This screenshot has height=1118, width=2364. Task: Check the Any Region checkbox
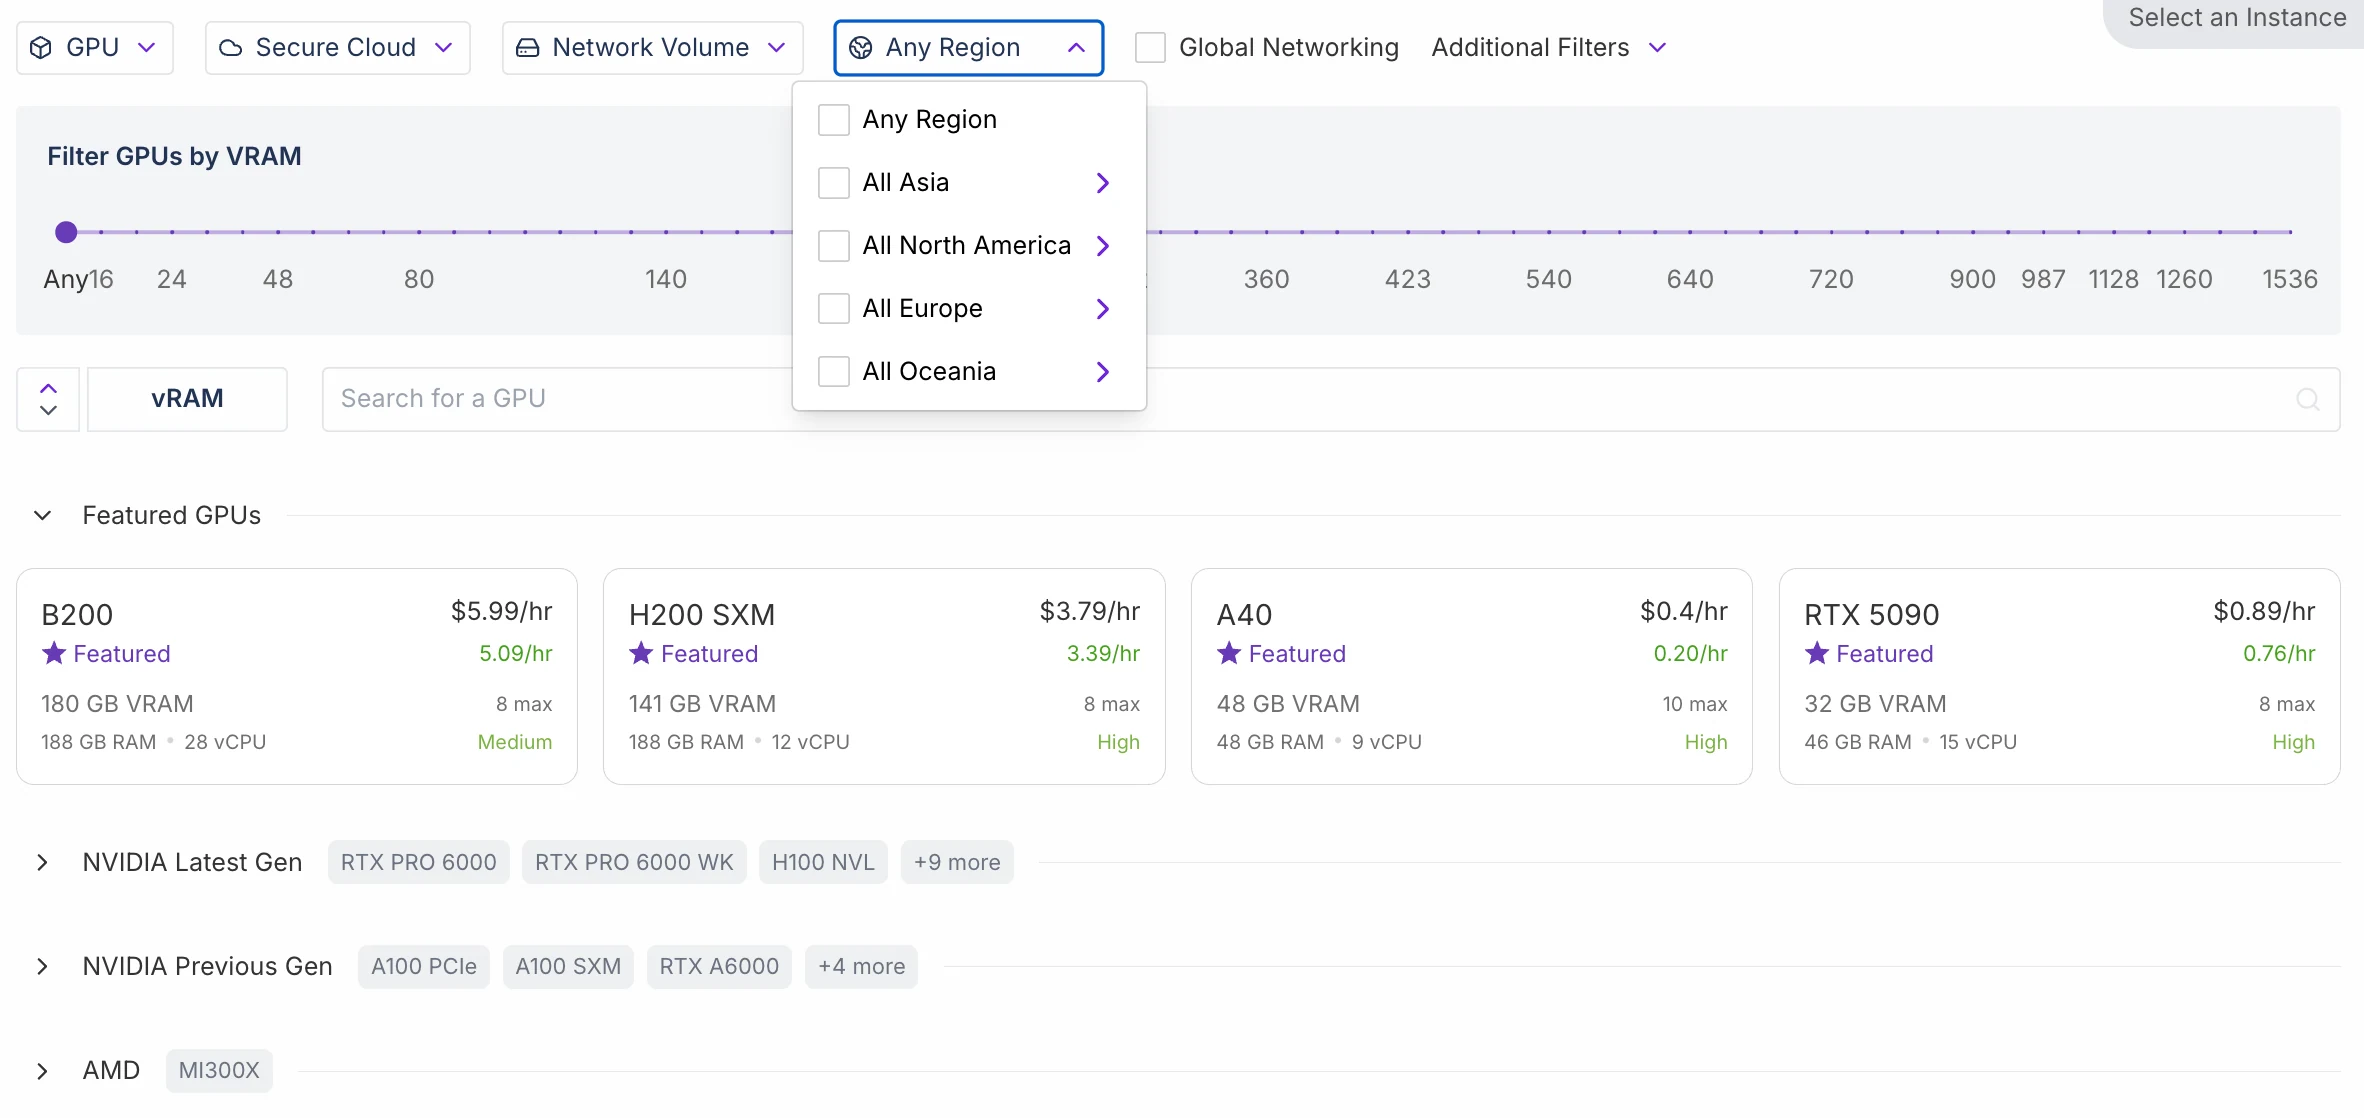coord(834,120)
